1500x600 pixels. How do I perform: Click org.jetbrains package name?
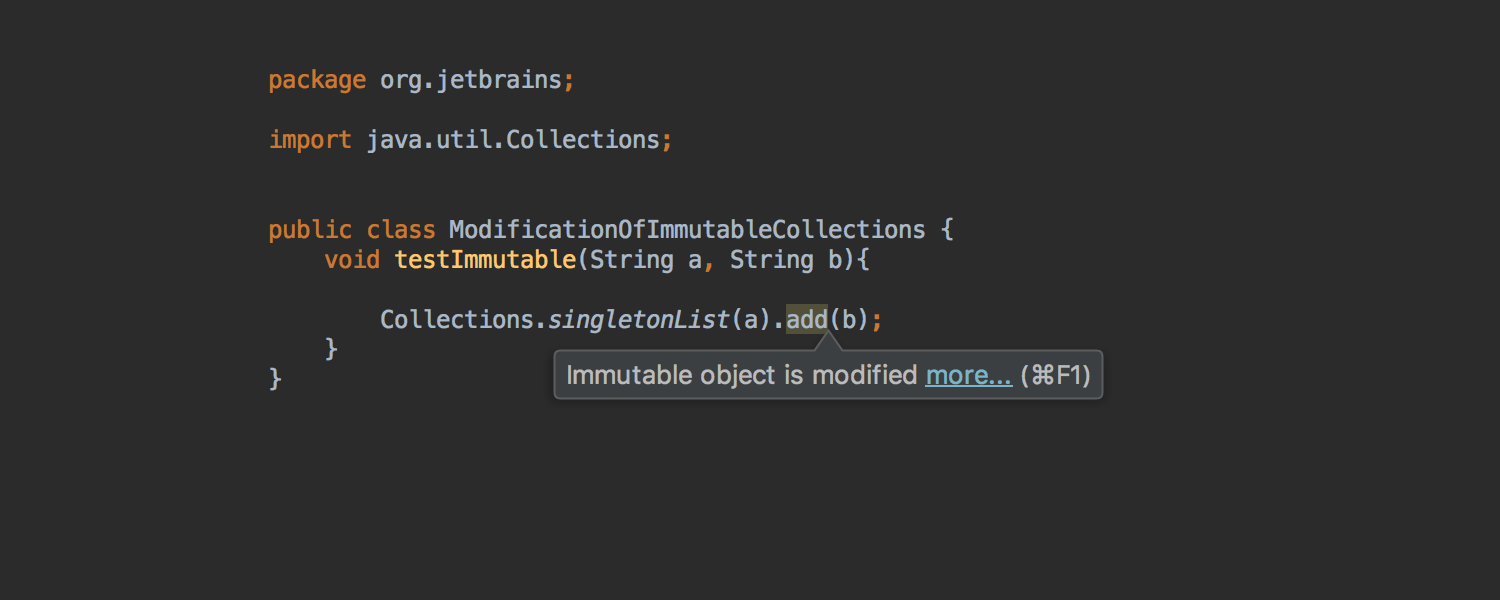click(x=471, y=80)
